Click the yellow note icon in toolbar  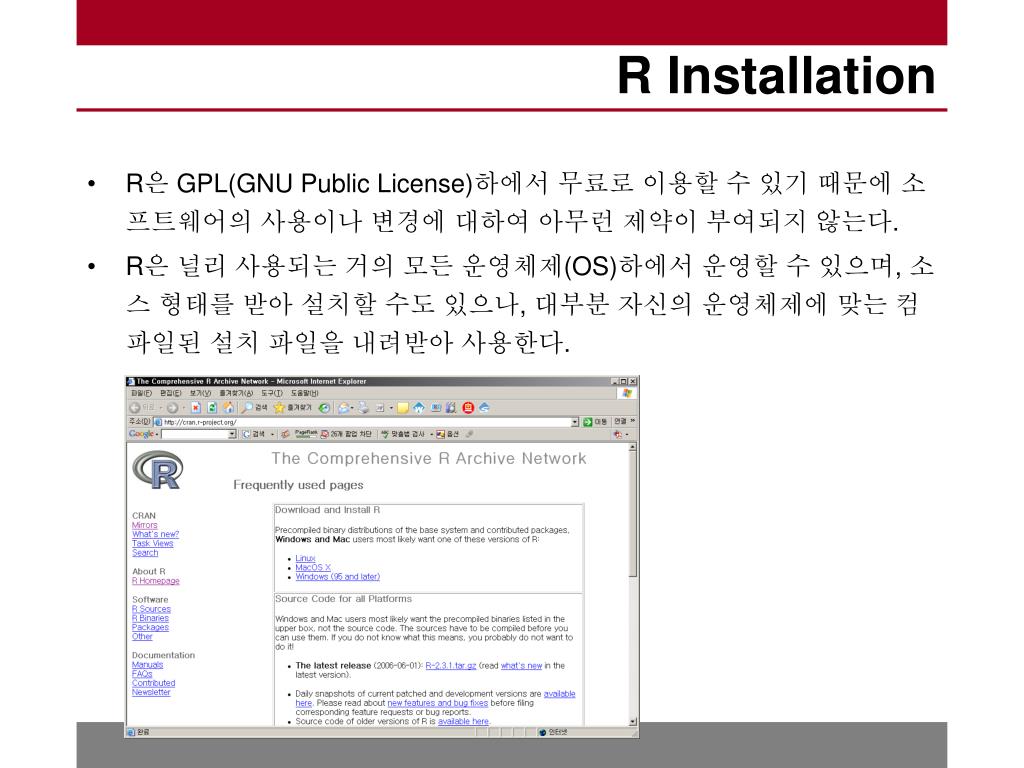point(403,408)
